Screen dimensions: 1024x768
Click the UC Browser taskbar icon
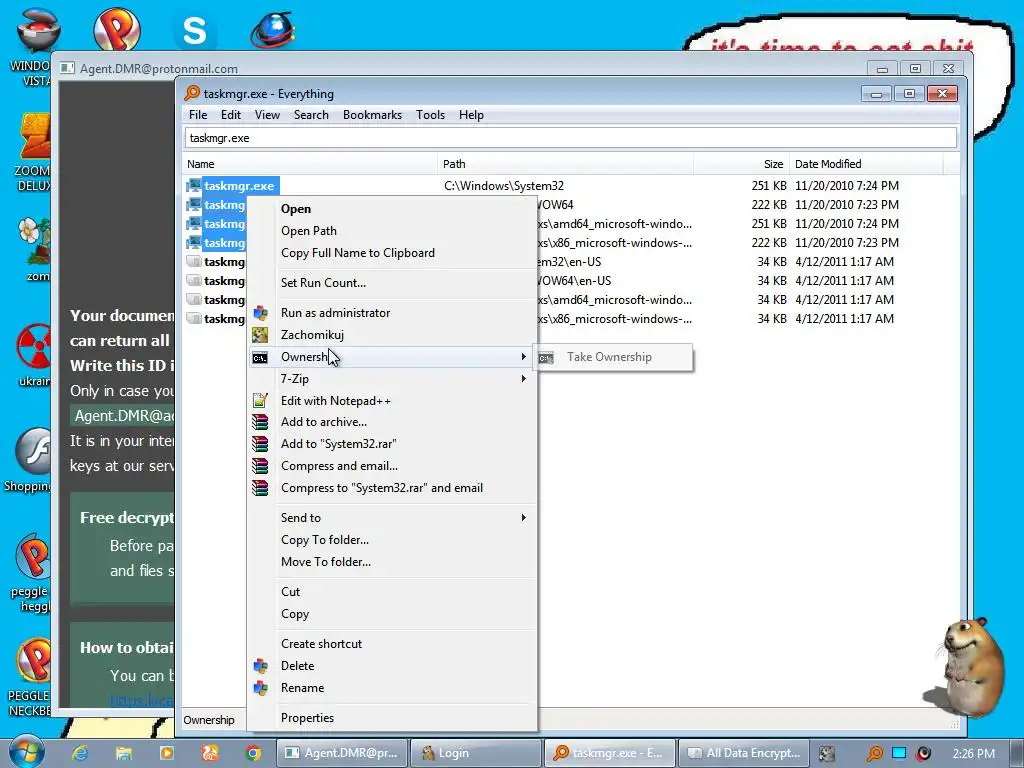pos(210,753)
